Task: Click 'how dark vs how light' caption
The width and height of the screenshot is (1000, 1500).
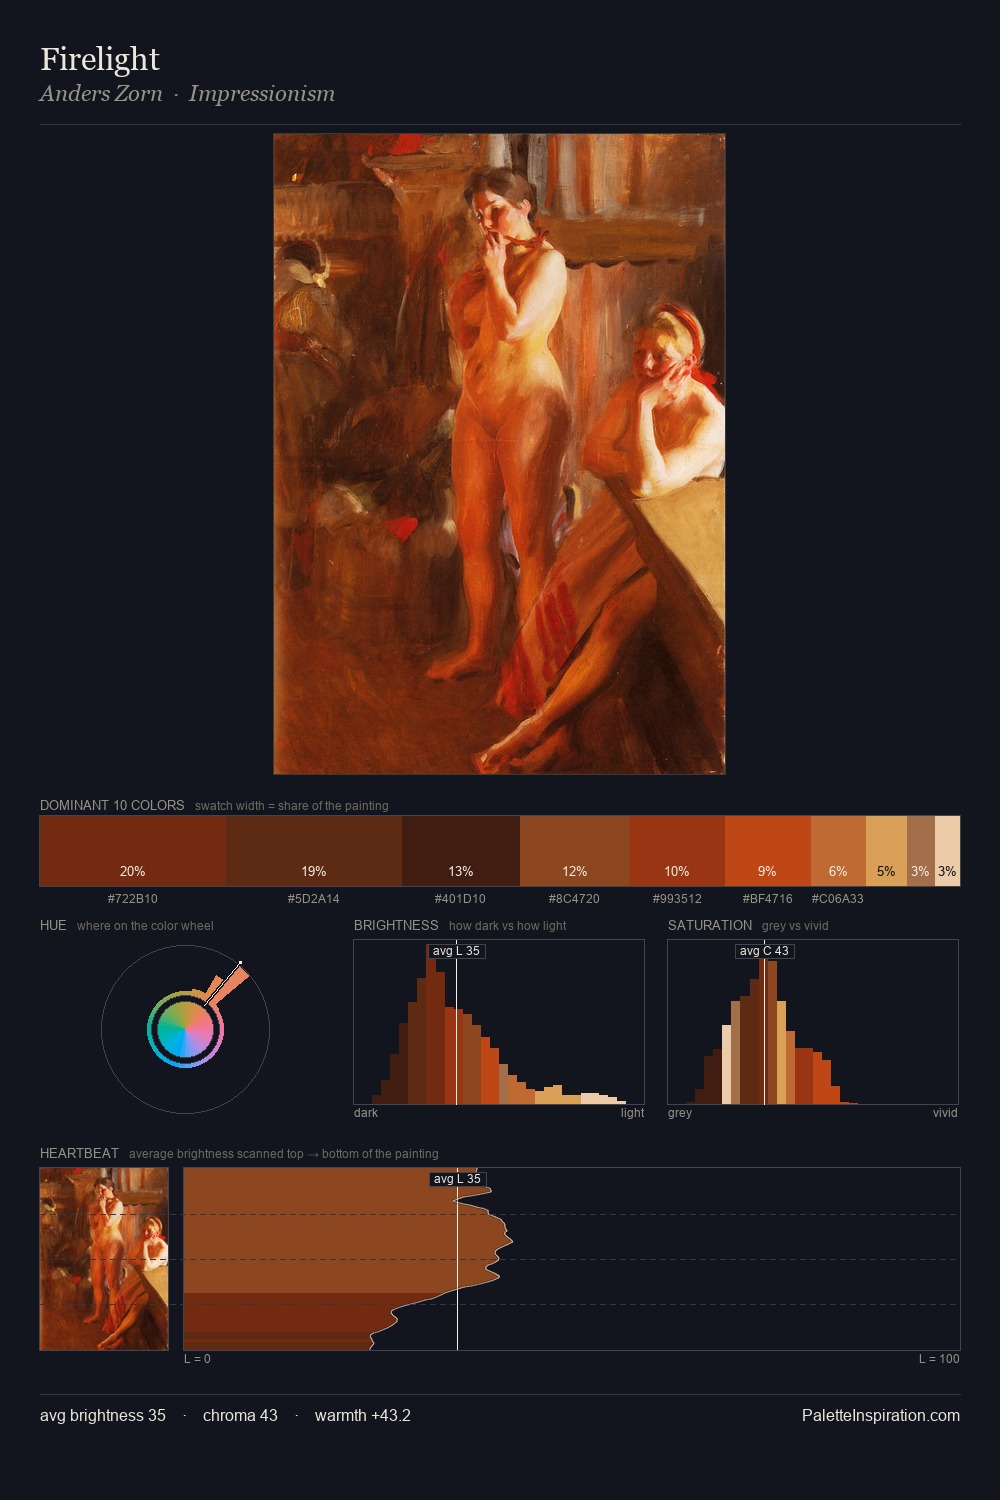Action: [507, 926]
